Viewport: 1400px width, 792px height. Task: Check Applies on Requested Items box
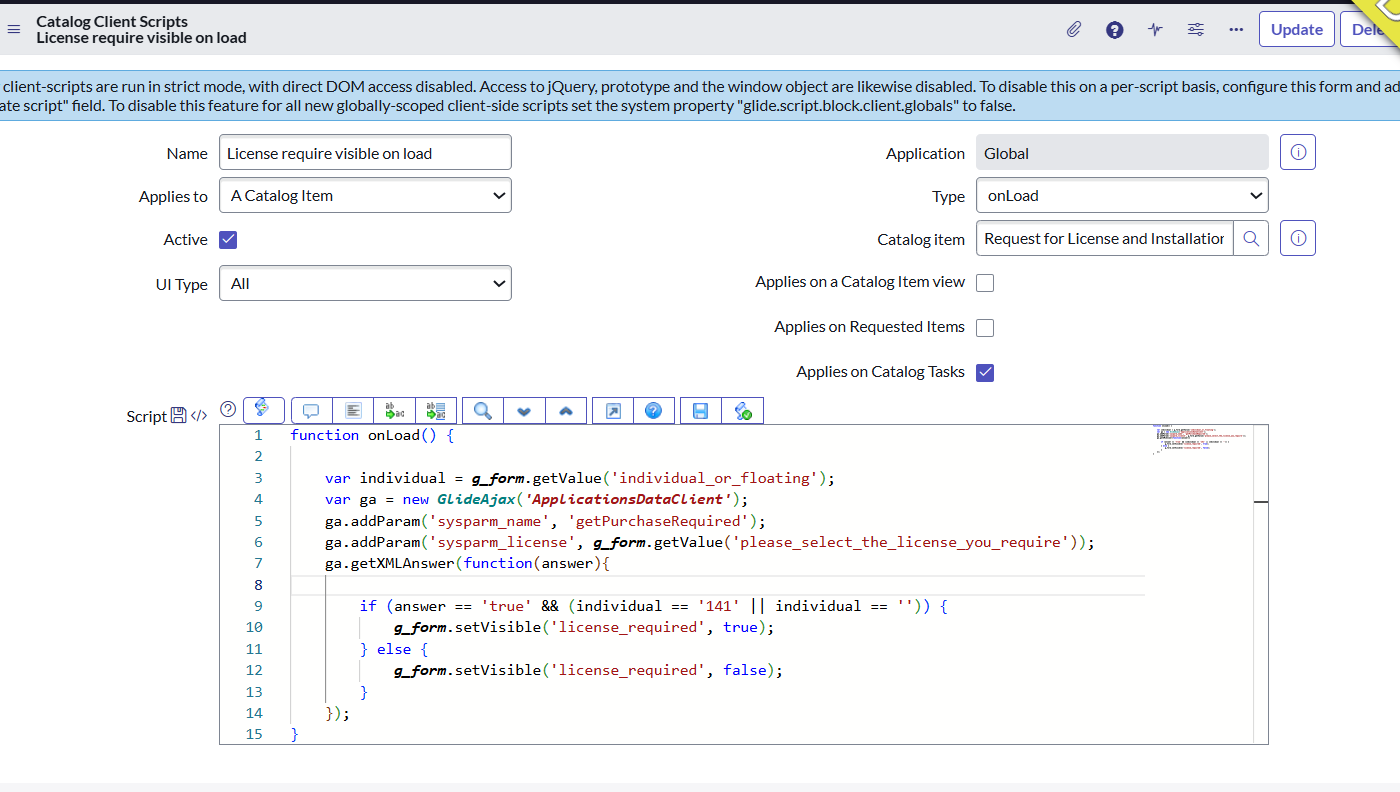click(985, 328)
